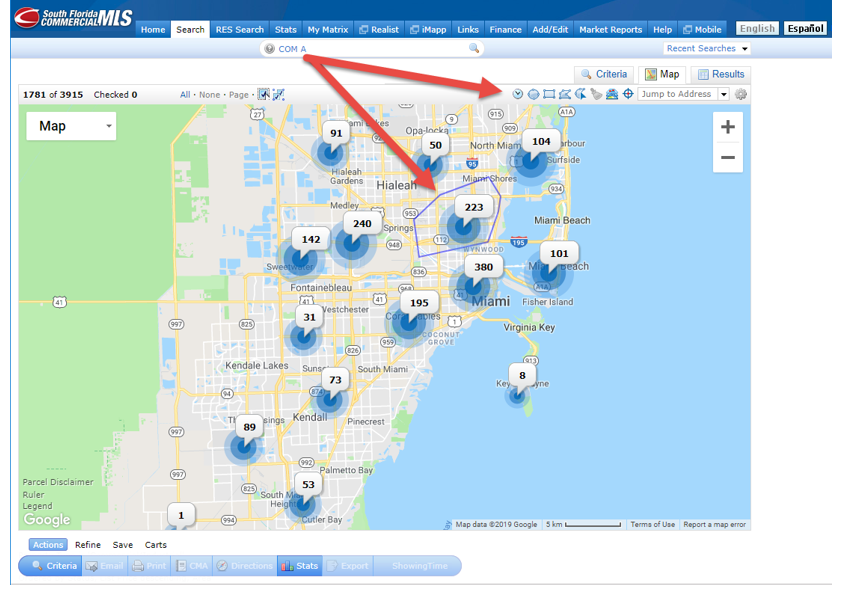Click the Refine link
This screenshot has height=593, width=844.
click(88, 545)
